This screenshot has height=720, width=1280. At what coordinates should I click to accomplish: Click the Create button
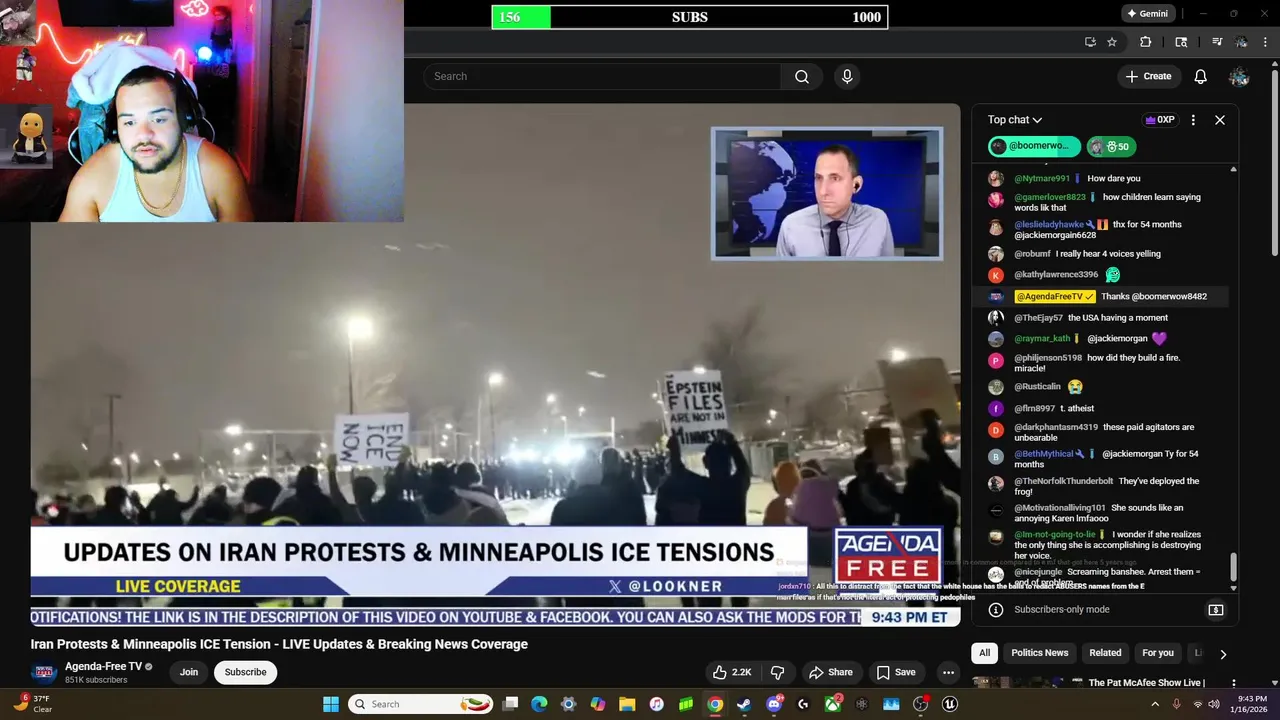[x=1148, y=77]
